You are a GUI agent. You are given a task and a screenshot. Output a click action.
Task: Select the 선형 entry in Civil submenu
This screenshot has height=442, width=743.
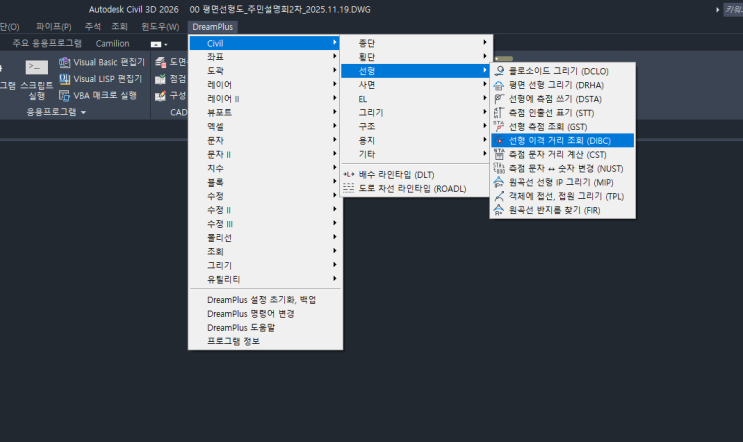coord(417,71)
